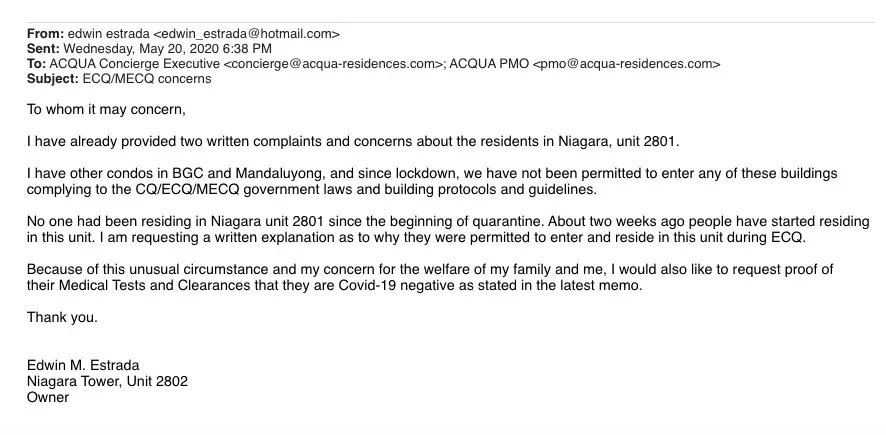Click the pmo@acqua-residences.com email address
Viewport: 886px width, 435px height.
coord(626,64)
